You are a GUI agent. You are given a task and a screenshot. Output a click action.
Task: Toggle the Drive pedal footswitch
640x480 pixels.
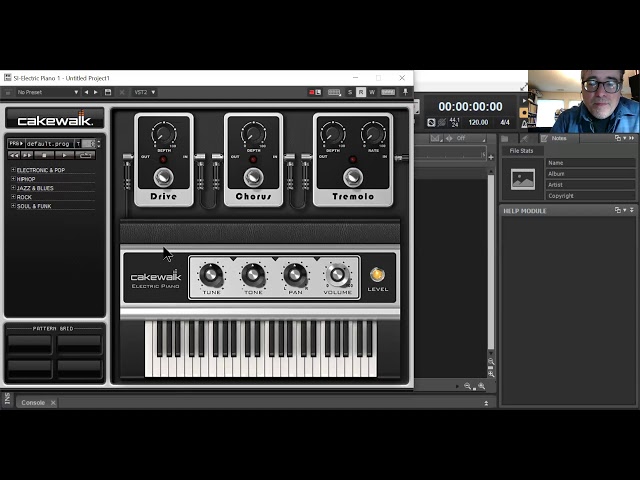coord(164,177)
